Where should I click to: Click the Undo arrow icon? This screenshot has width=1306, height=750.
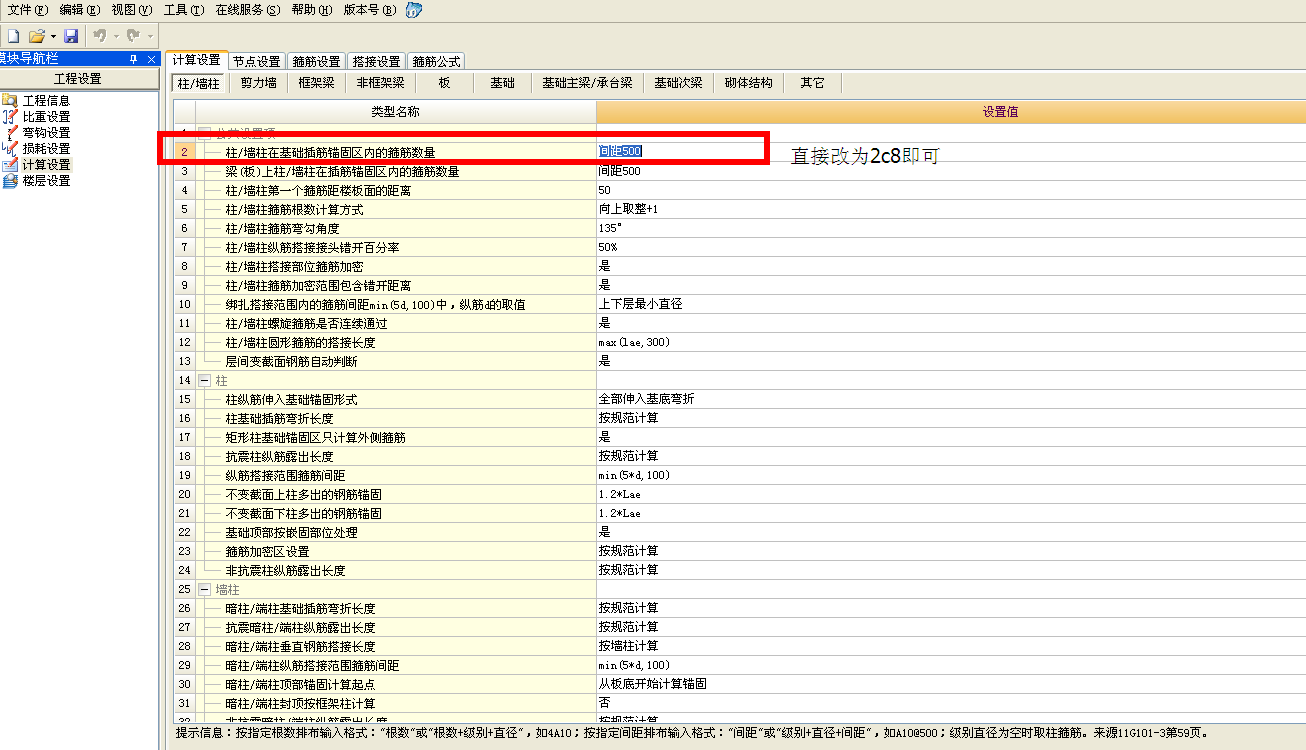coord(99,36)
